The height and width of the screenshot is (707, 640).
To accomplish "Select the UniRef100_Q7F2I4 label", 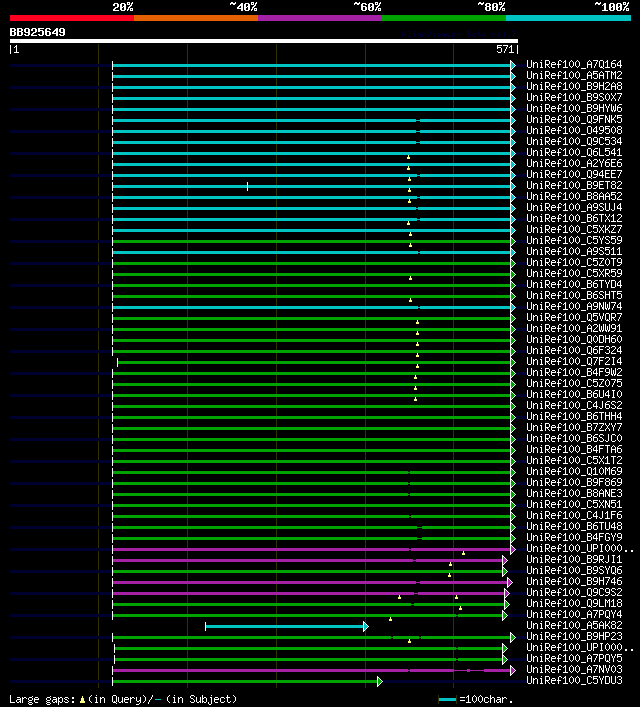I will [x=574, y=362].
